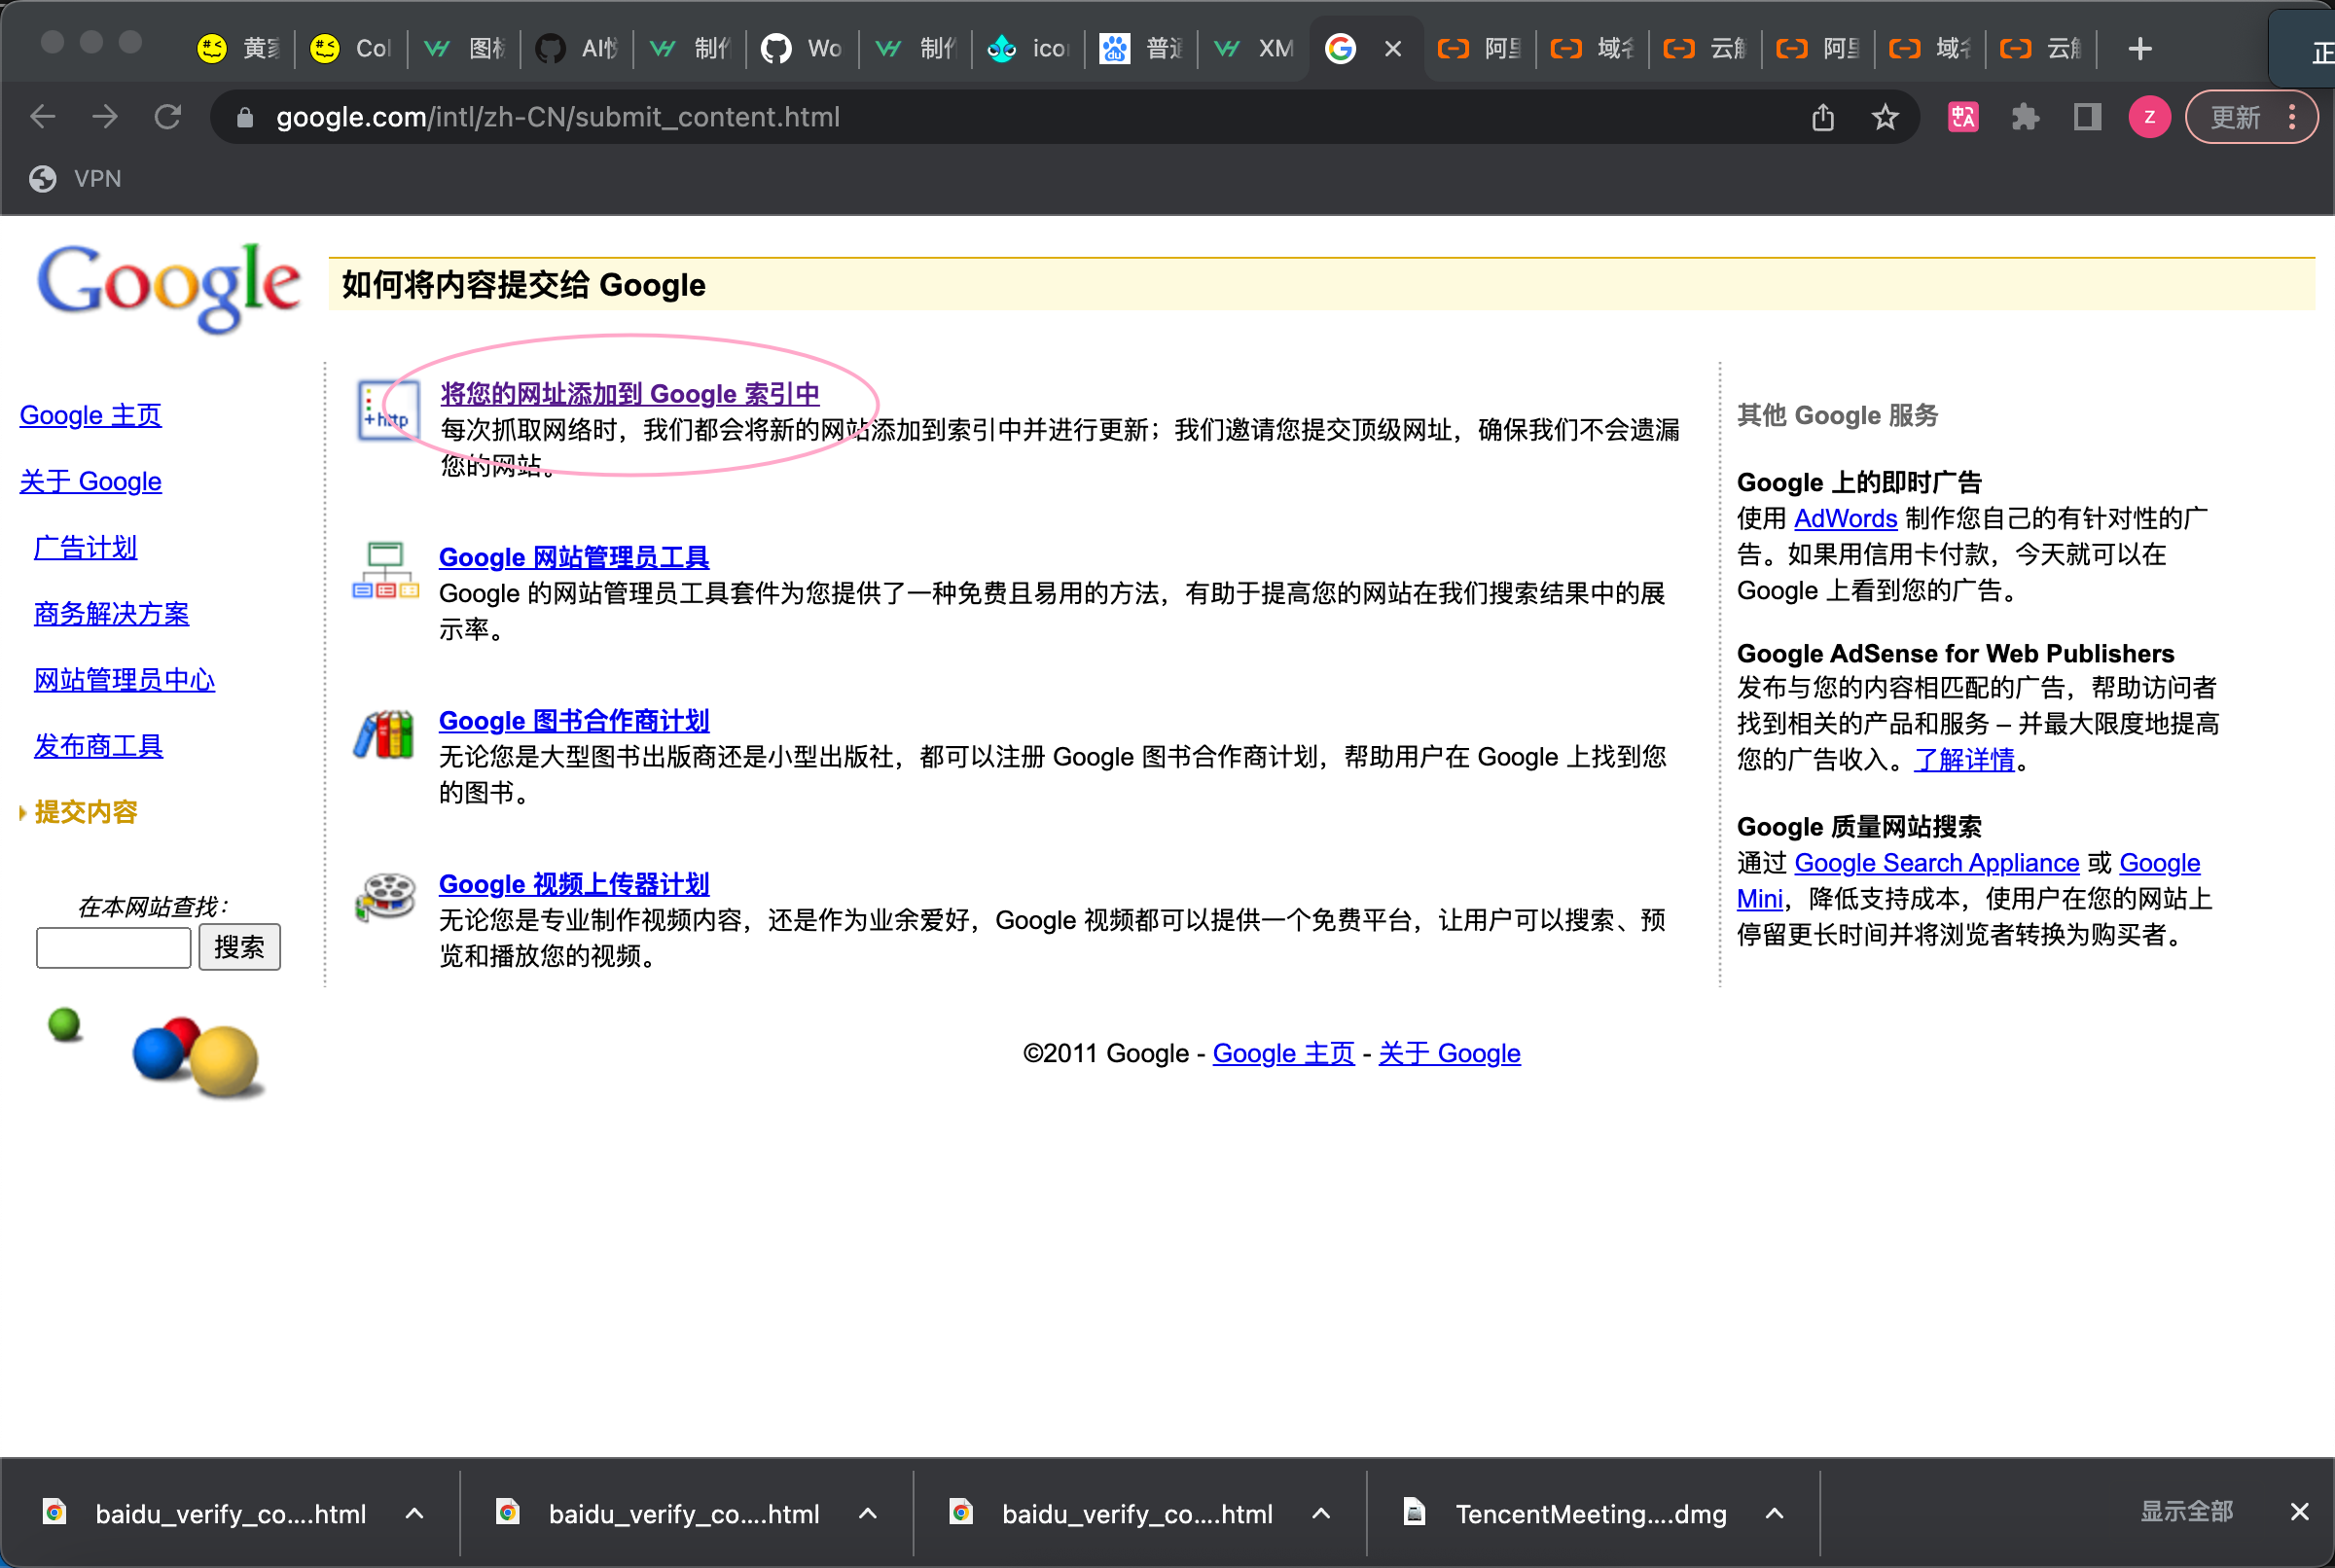
Task: Click the address bar URL
Action: pyautogui.click(x=558, y=117)
